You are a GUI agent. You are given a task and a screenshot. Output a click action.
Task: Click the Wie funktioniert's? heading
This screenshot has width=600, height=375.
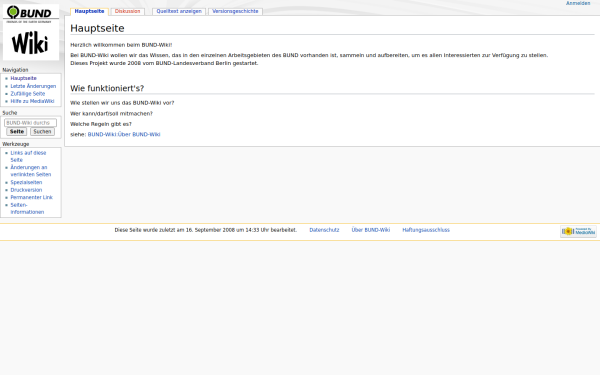point(107,88)
